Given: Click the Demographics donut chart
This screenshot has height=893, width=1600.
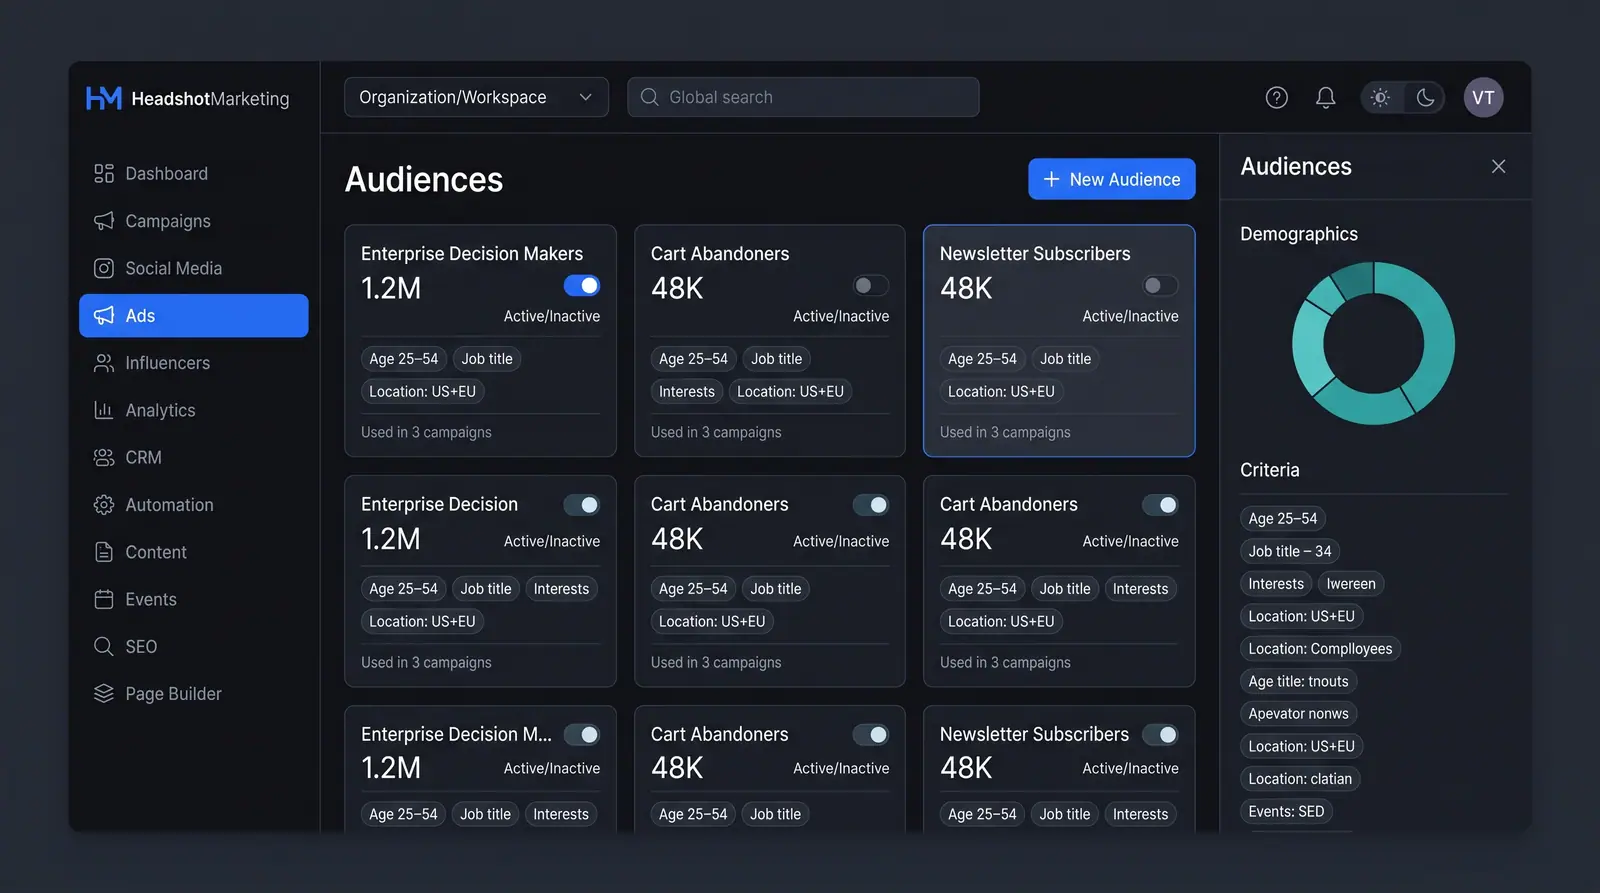Looking at the screenshot, I should 1373,343.
